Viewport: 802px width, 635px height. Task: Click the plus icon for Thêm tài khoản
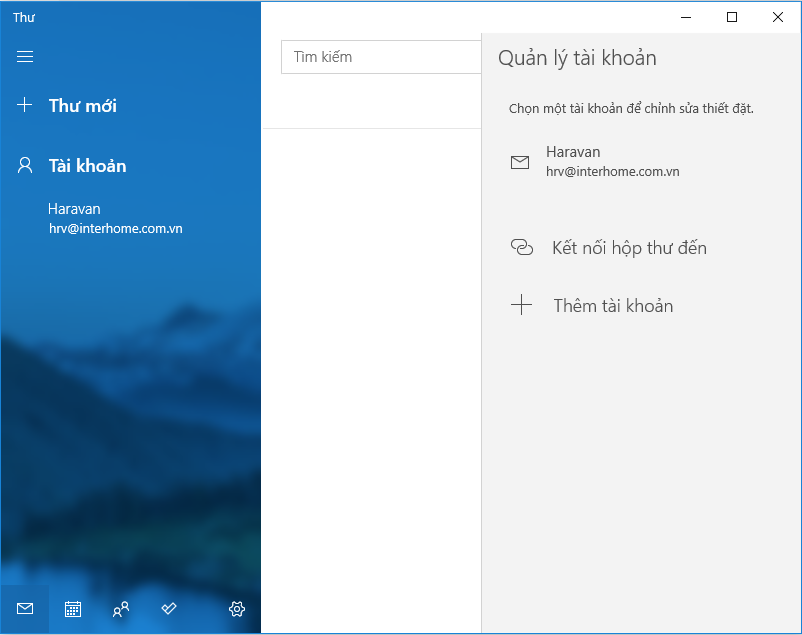tap(521, 306)
